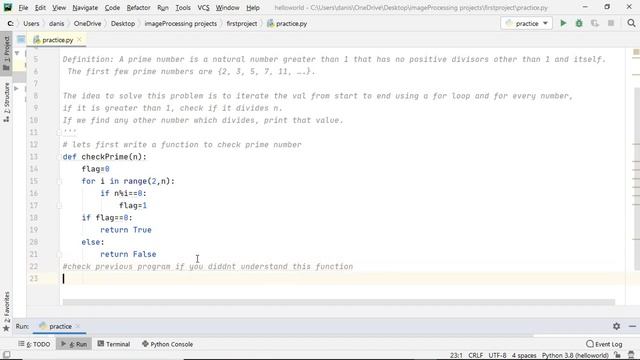Click 'def checkPrime(n):' on line 13

coord(104,157)
